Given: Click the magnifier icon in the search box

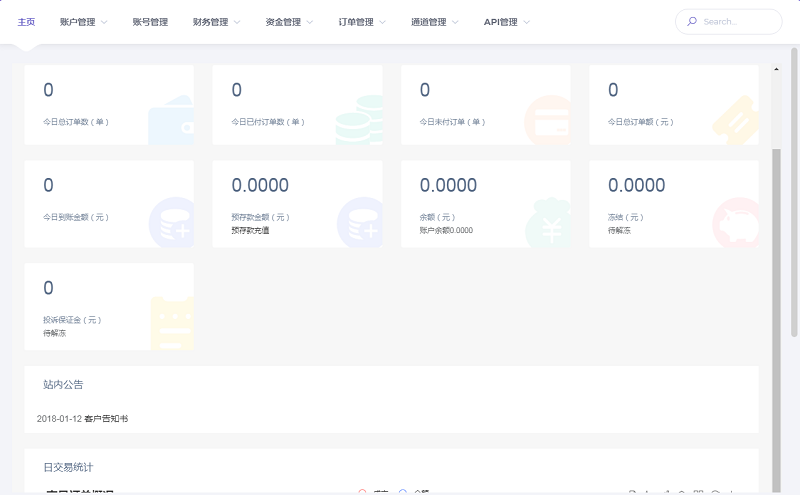Looking at the screenshot, I should (x=692, y=21).
